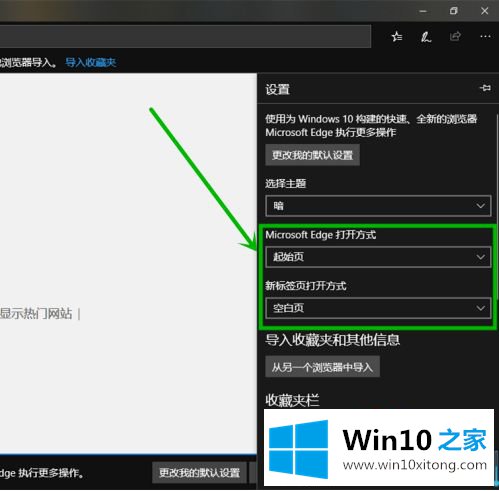Click the Add notes pen icon
Viewport: 499px width, 491px height.
(426, 36)
